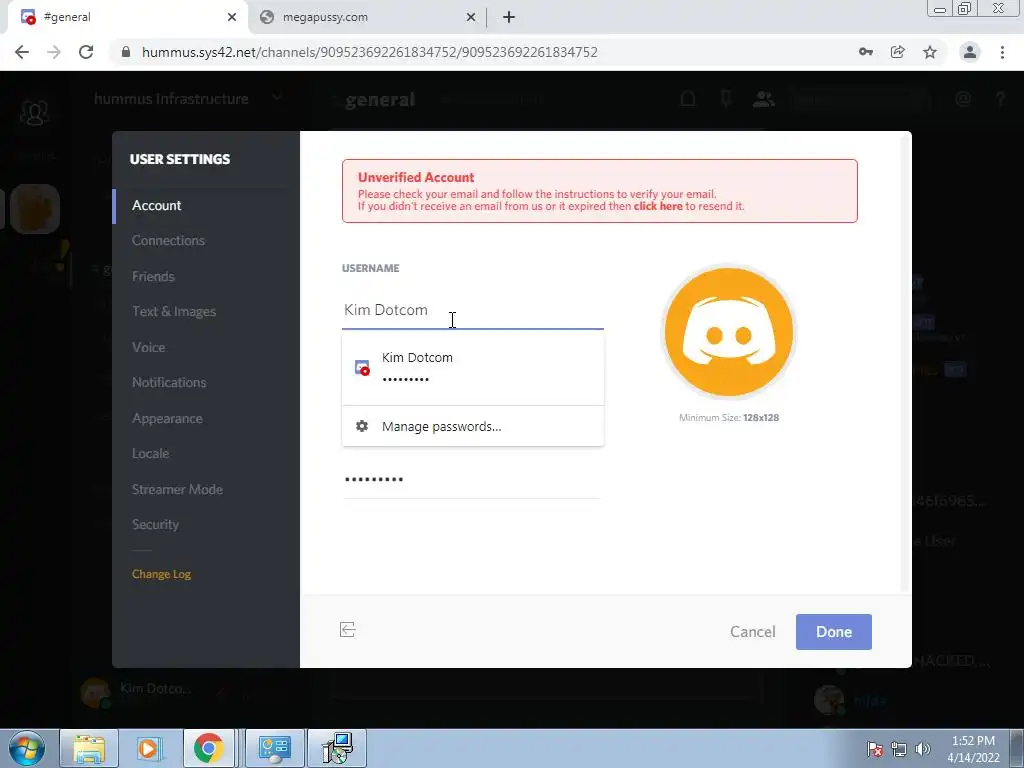Click the Action Center flag tray icon

click(x=875, y=749)
